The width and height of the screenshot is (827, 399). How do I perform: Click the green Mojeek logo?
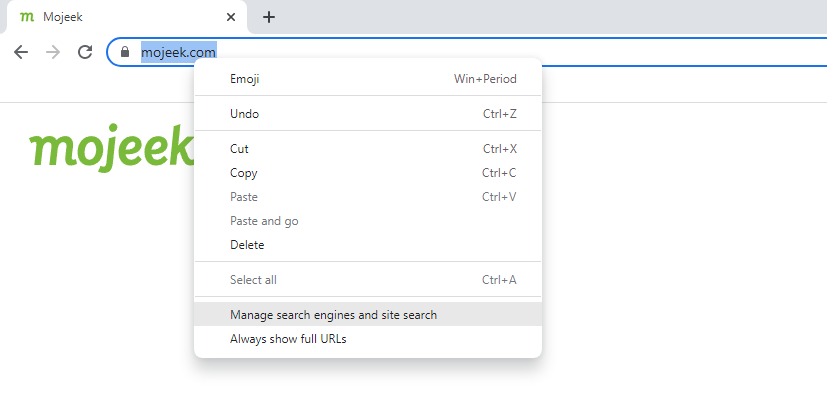tap(112, 148)
